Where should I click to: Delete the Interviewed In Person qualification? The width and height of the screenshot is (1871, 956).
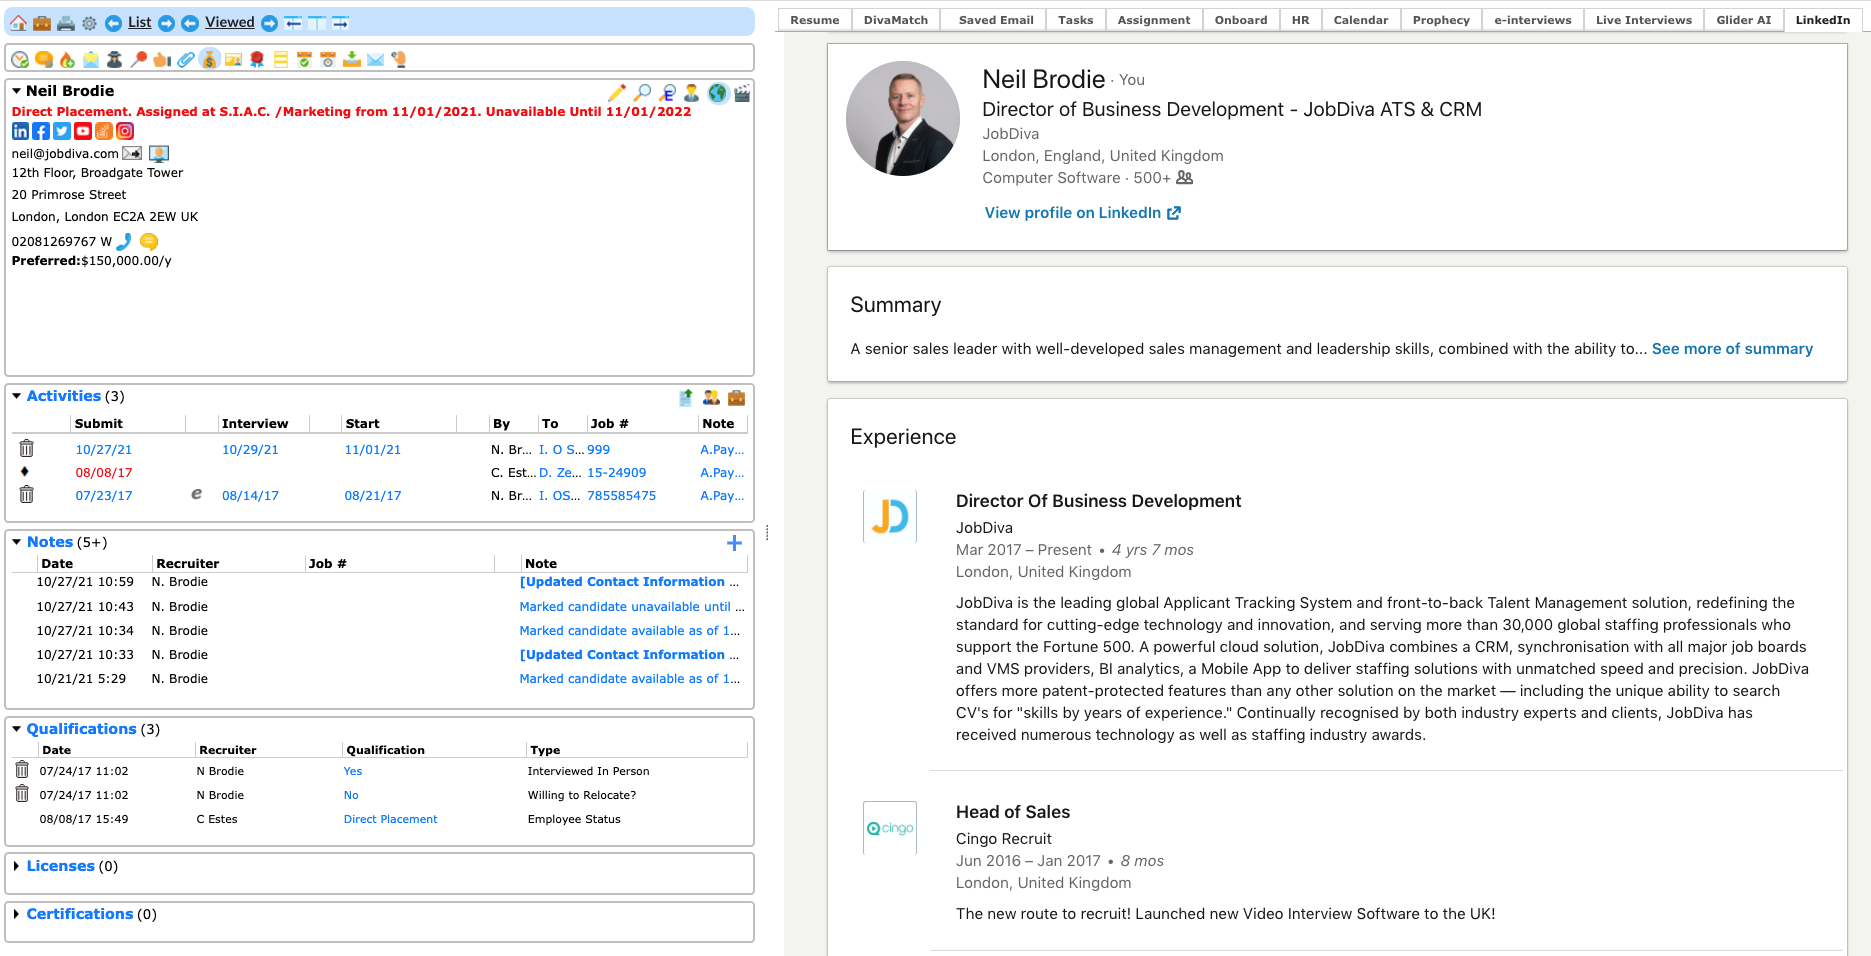(x=22, y=770)
